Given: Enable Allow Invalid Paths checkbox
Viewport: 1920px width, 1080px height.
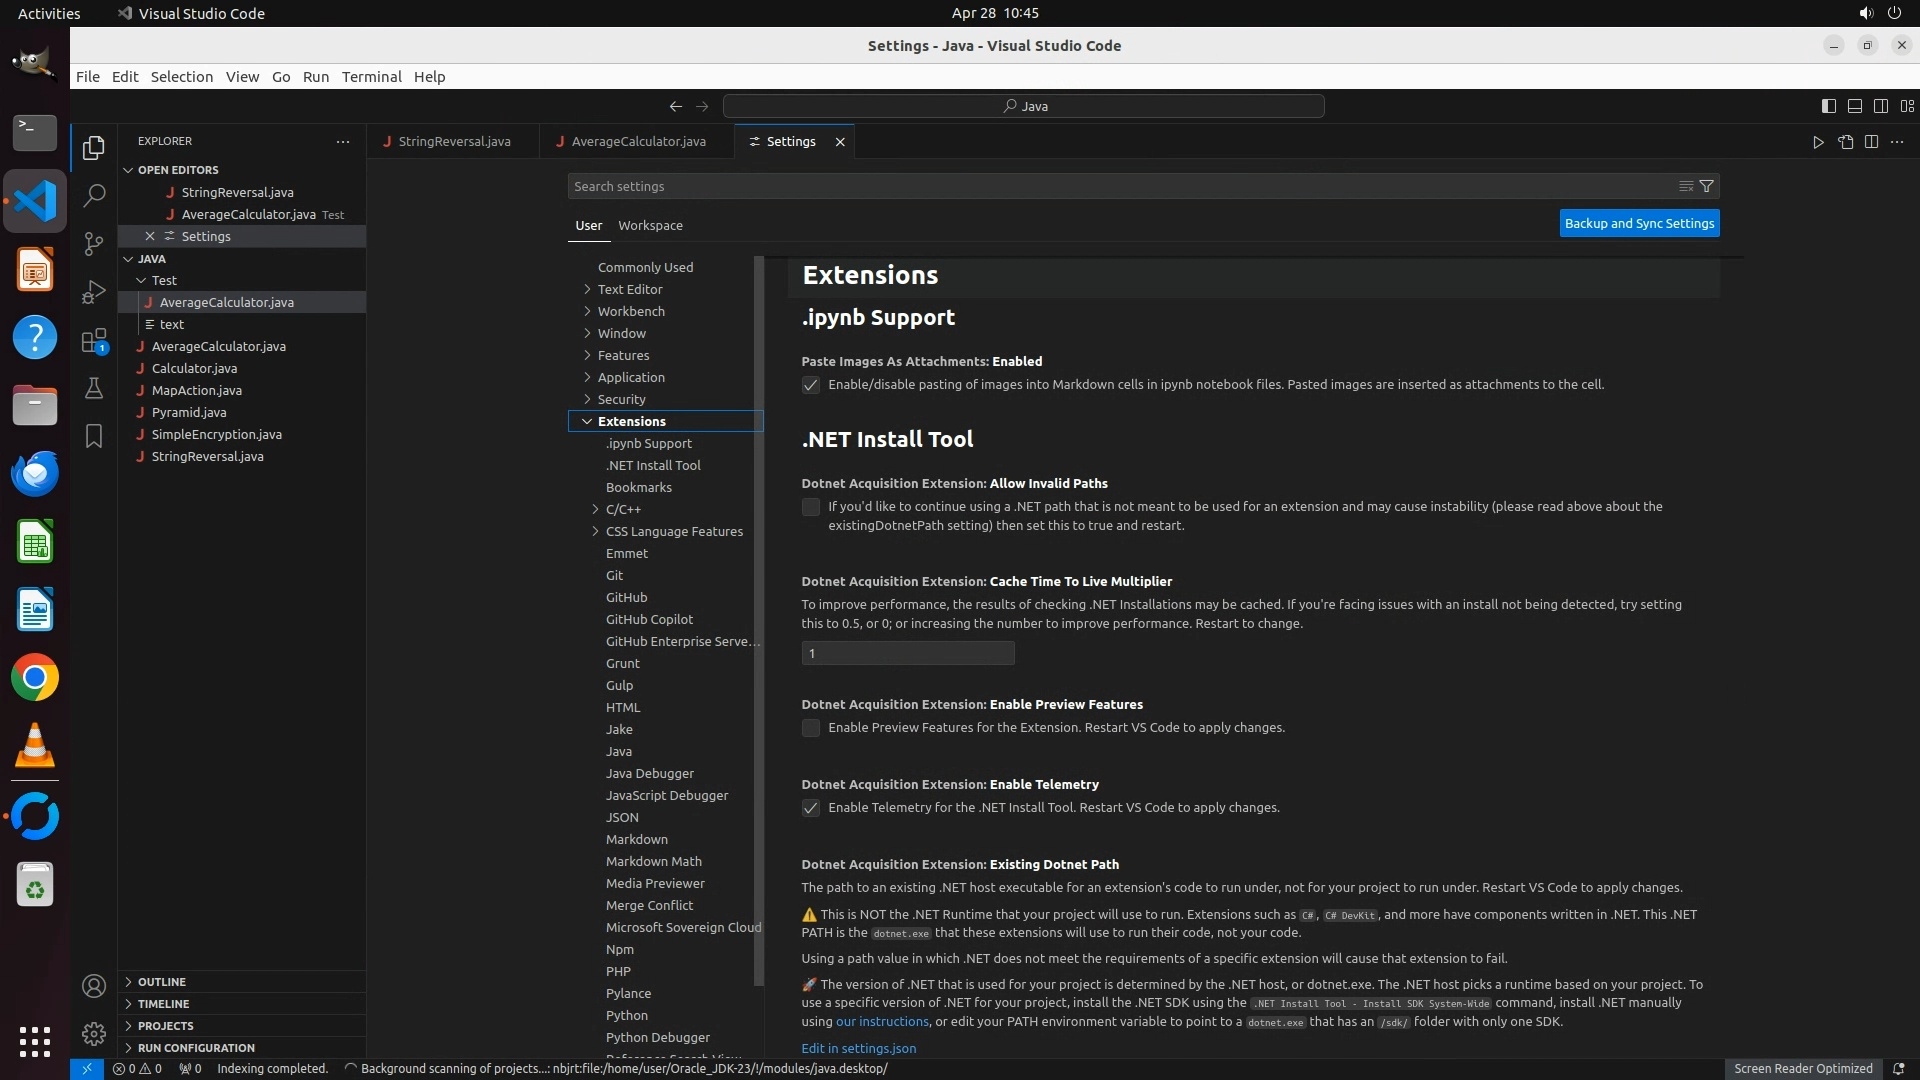Looking at the screenshot, I should (811, 507).
